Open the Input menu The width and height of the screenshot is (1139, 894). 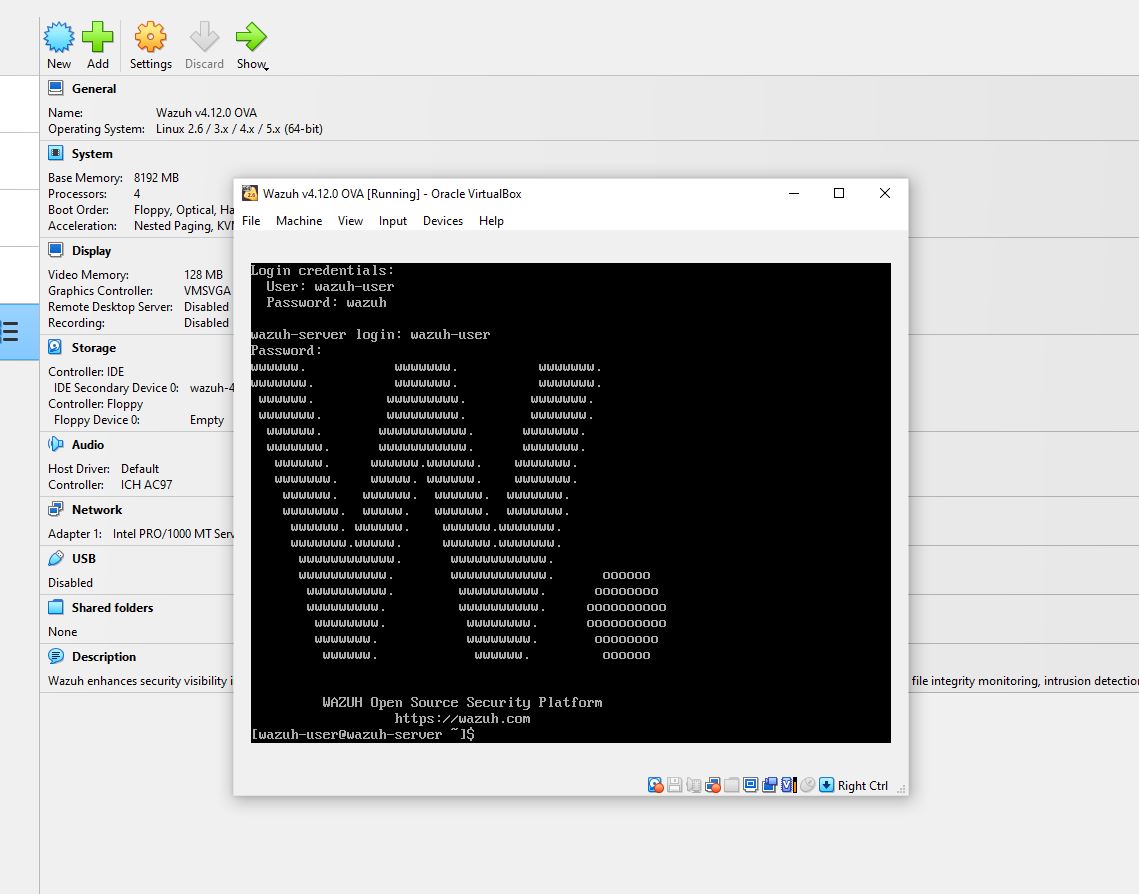pos(393,221)
